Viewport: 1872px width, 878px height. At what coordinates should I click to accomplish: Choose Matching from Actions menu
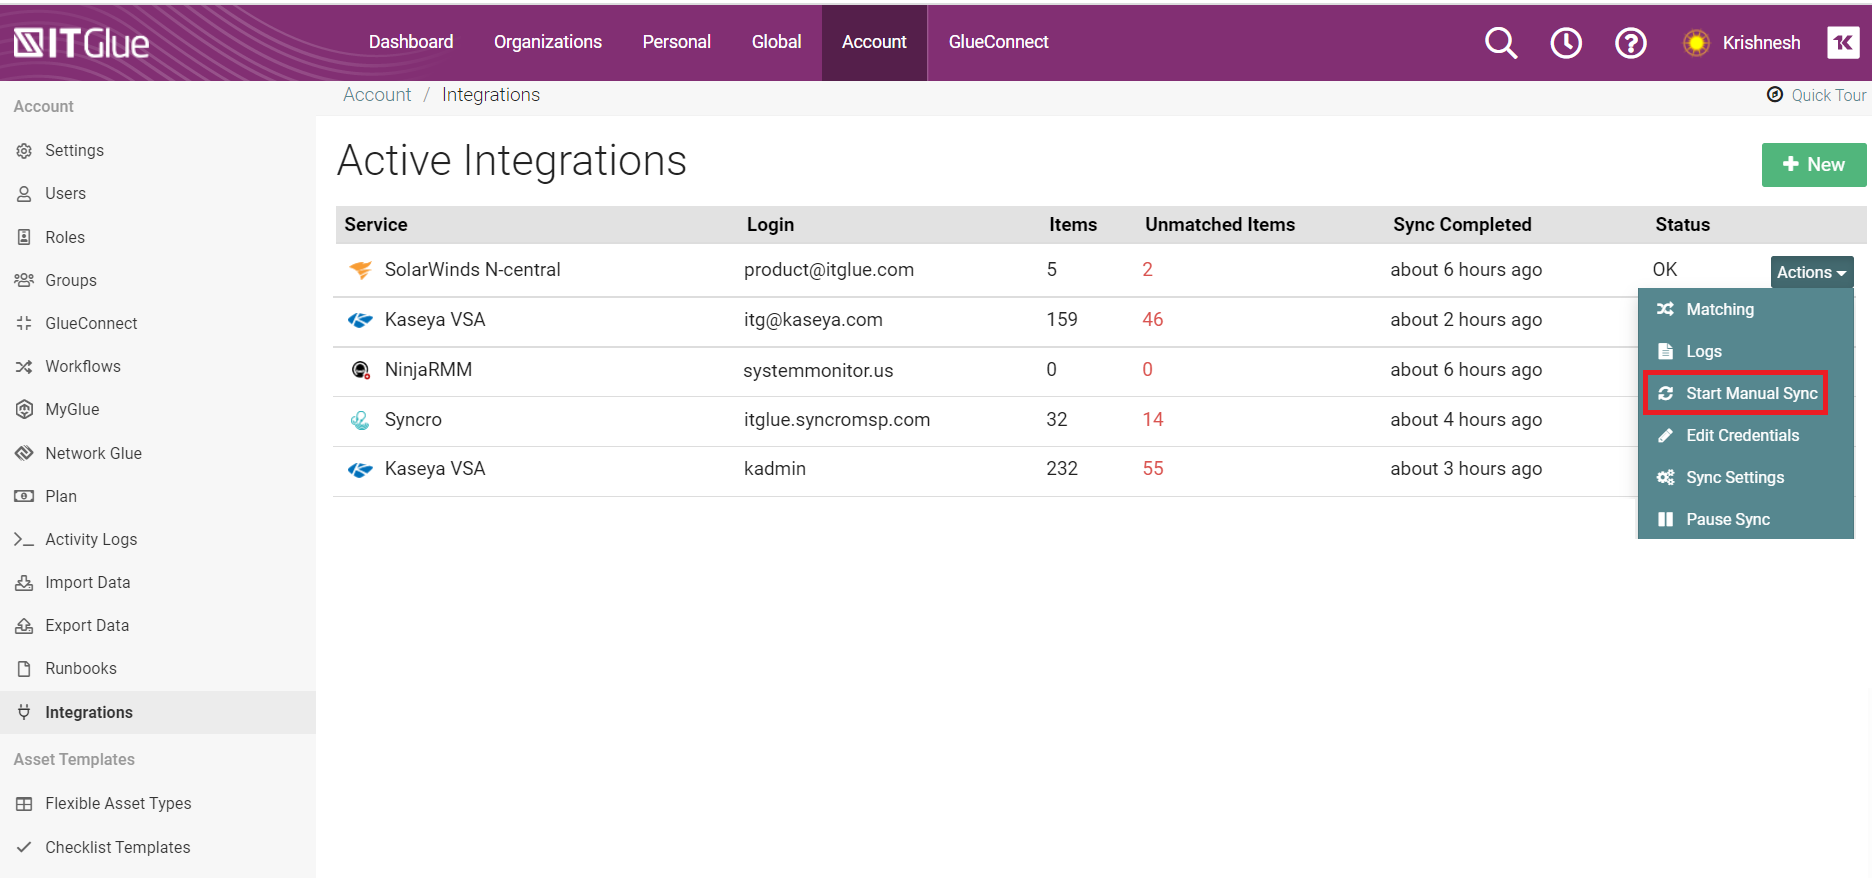coord(1745,309)
